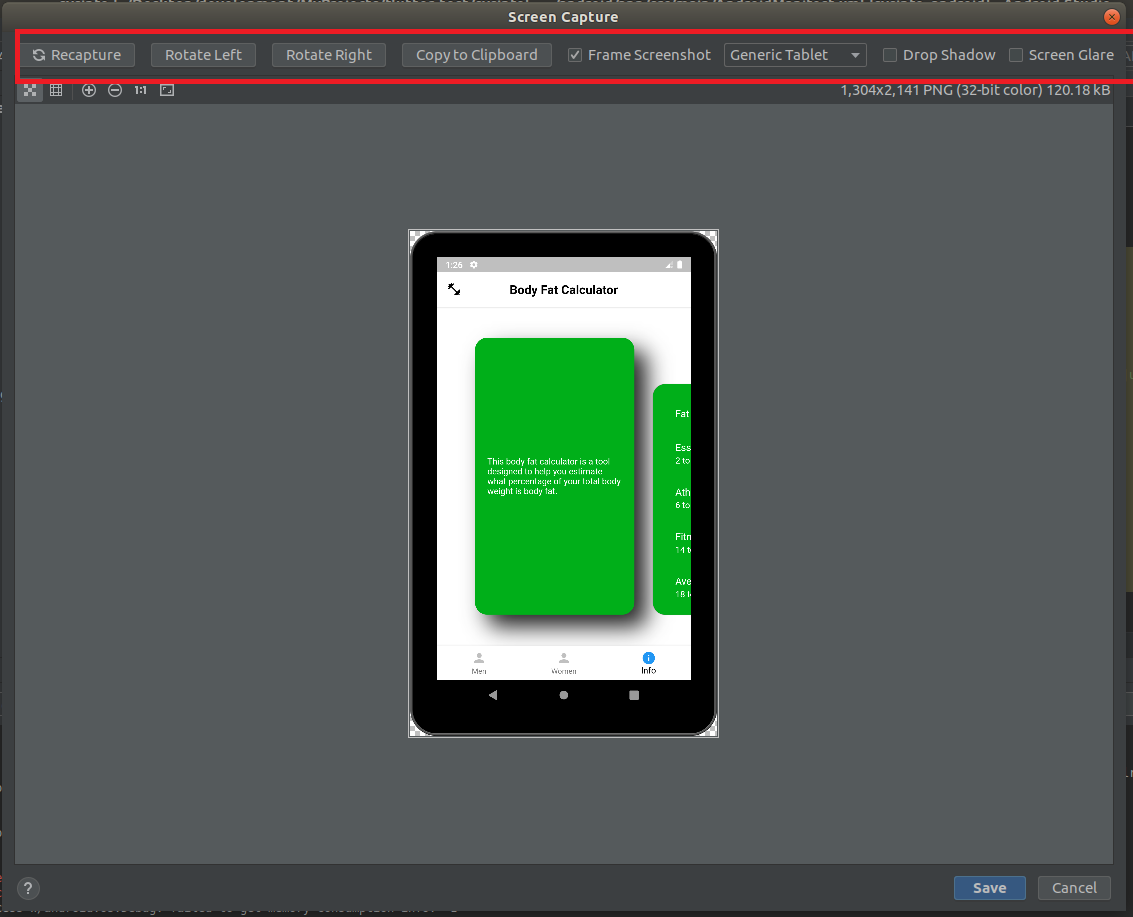Open the Generic Tablet frame selector
Image resolution: width=1133 pixels, height=917 pixels.
pyautogui.click(x=795, y=55)
